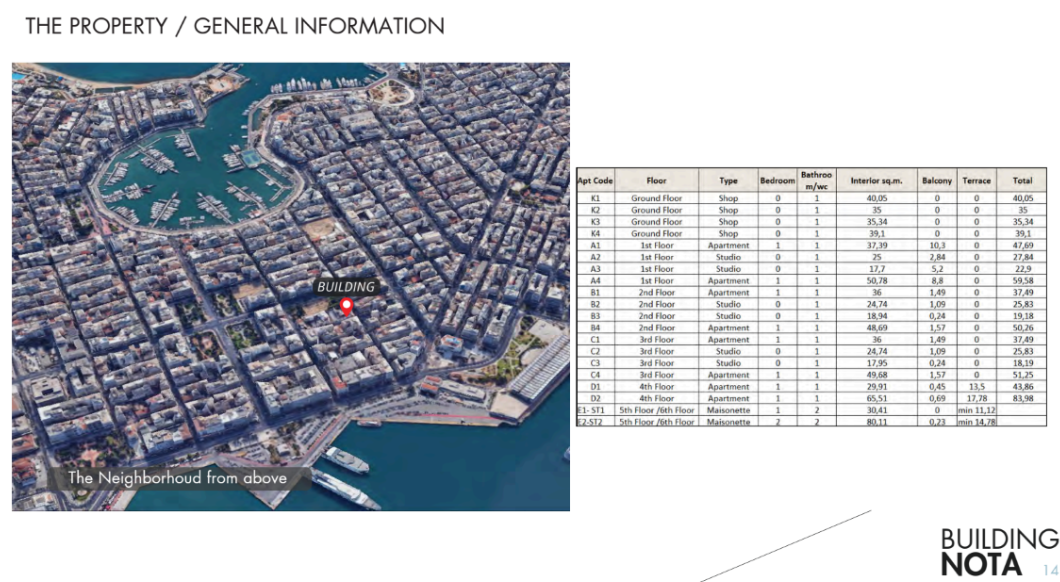Select the slide title 'THE PROPERTY / GENERAL INFORMATION'
The height and width of the screenshot is (582, 1060).
point(235,27)
